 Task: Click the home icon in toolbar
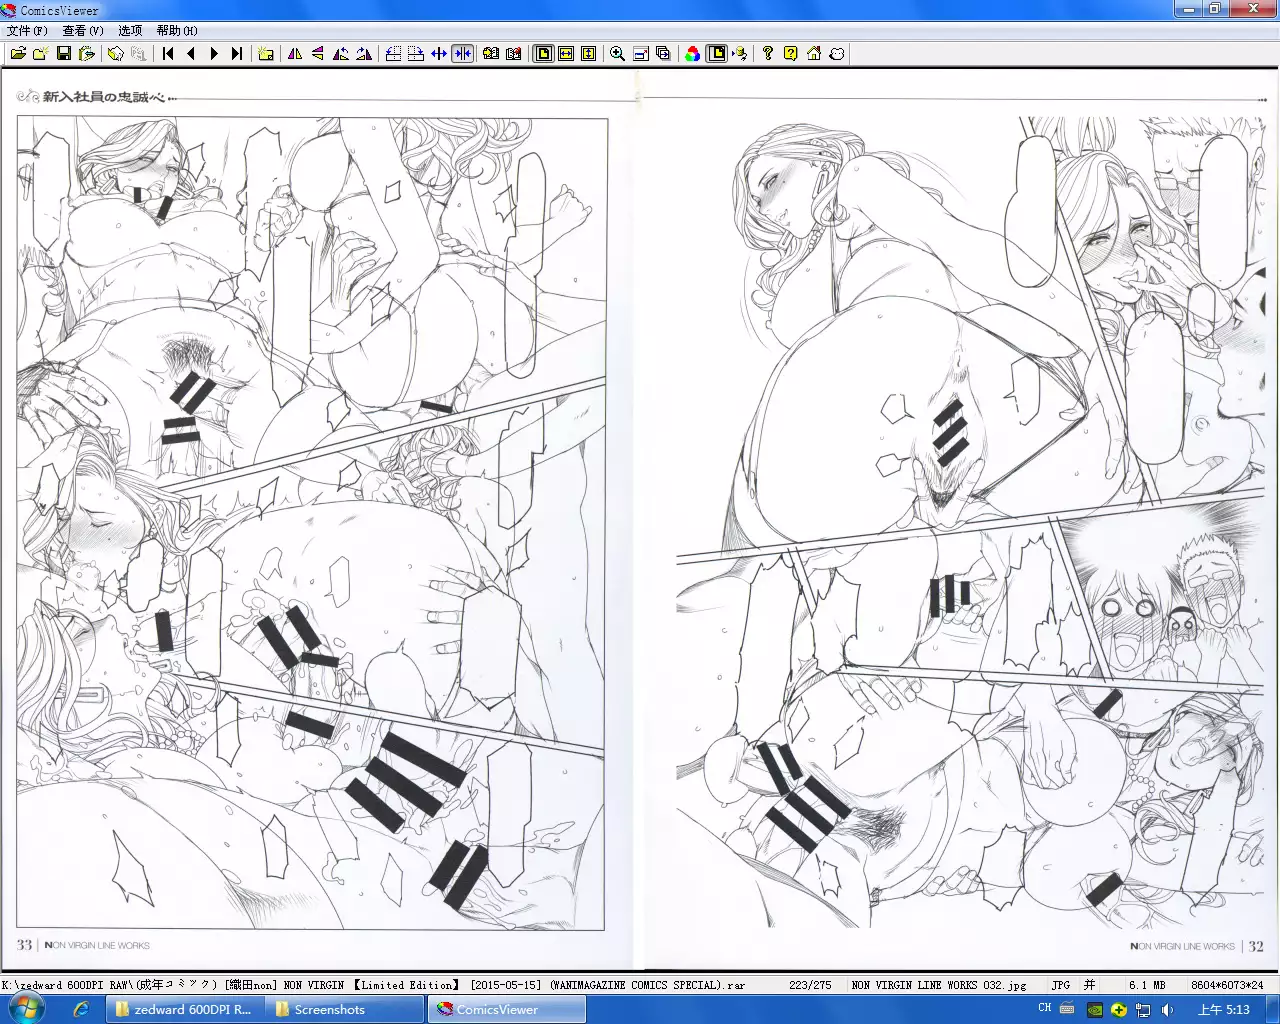pyautogui.click(x=814, y=54)
